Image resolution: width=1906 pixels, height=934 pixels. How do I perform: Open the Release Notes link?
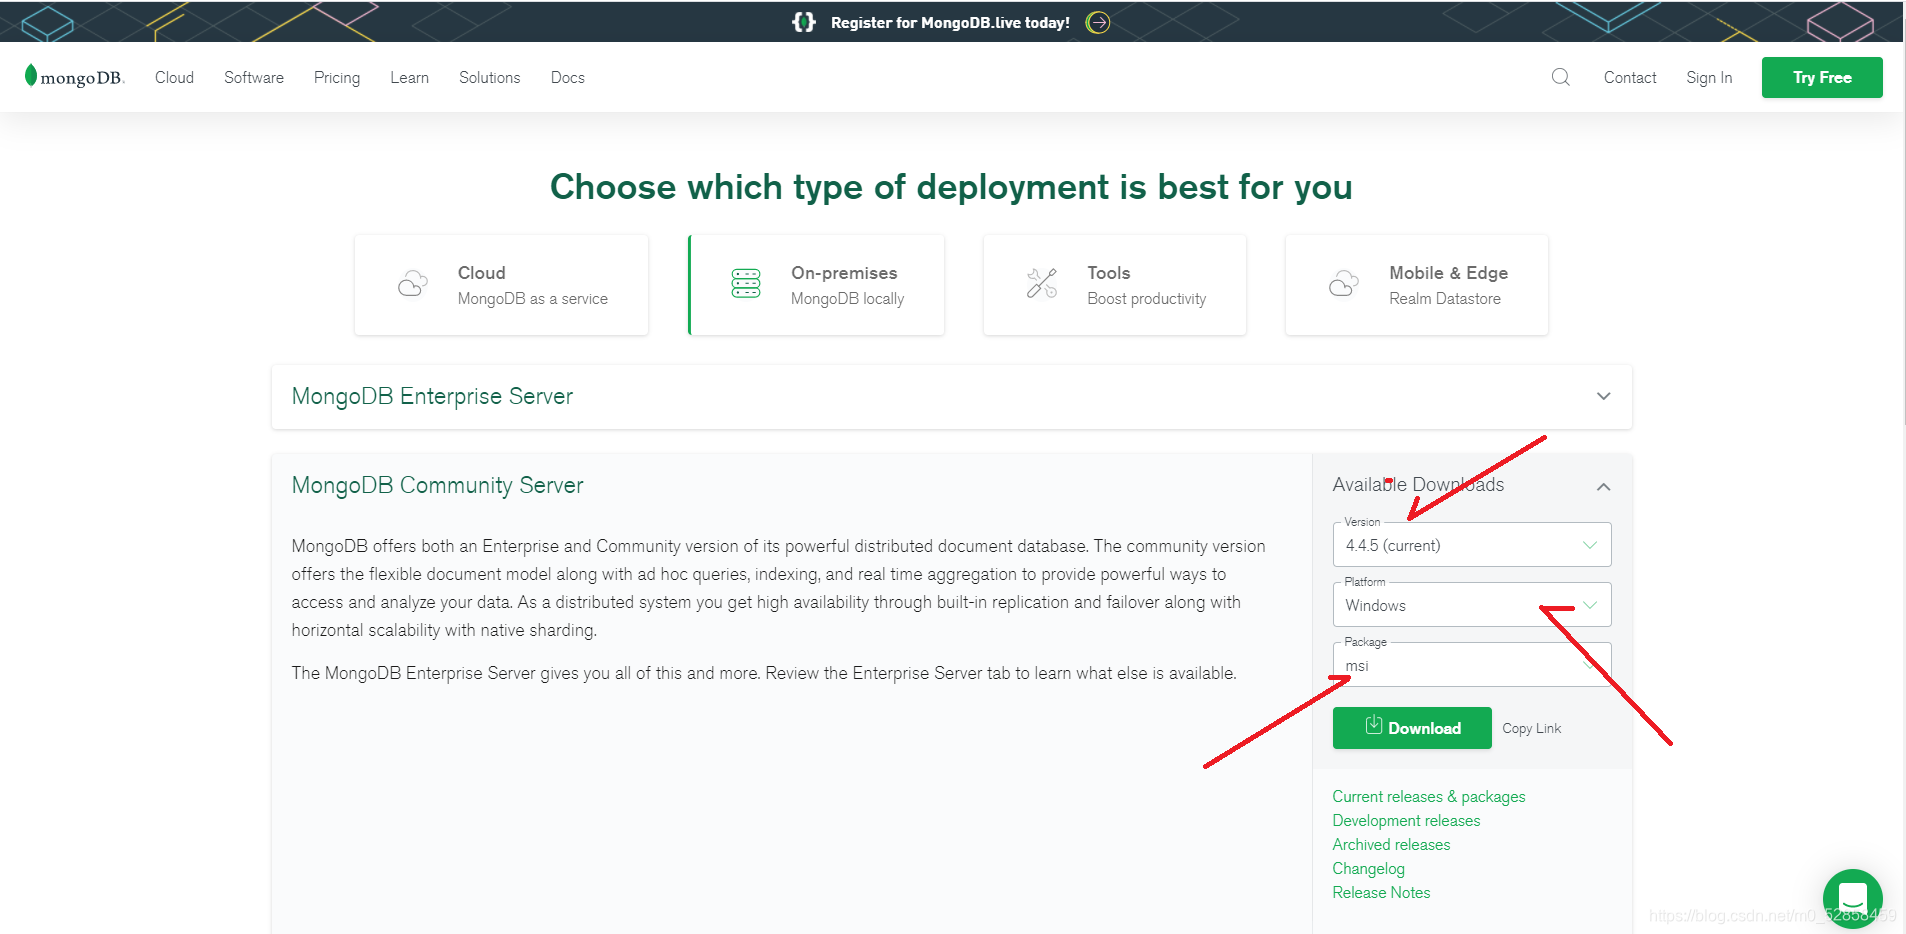point(1381,892)
